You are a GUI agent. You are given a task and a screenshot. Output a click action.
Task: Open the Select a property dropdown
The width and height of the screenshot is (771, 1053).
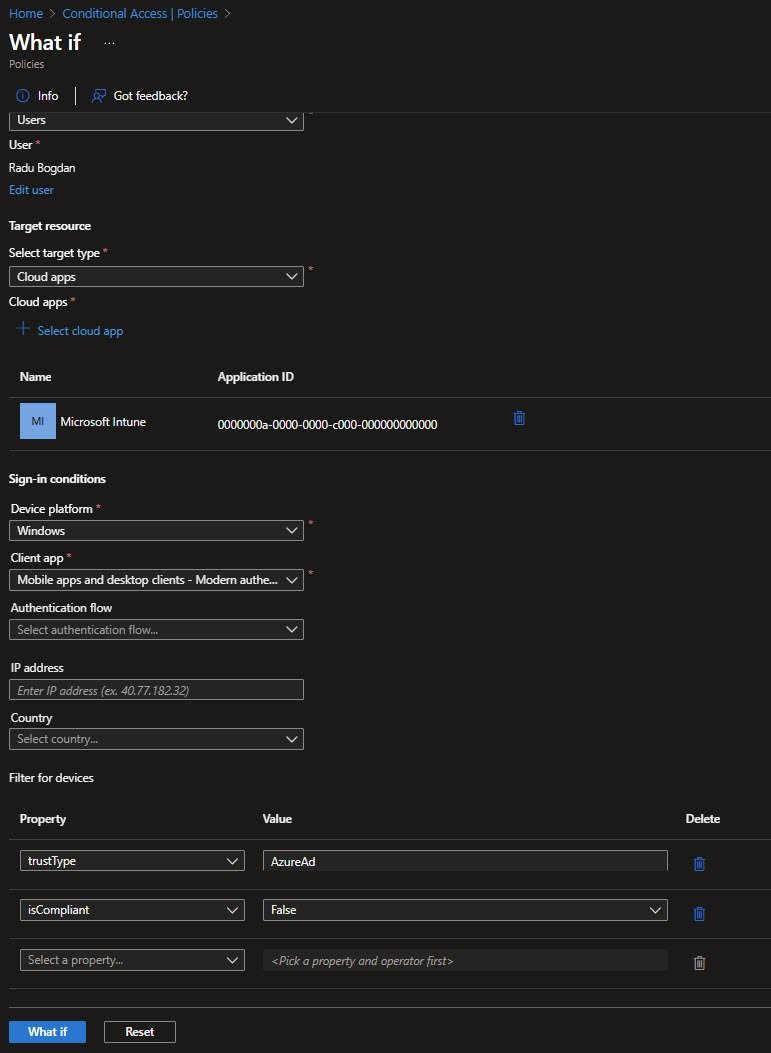click(x=132, y=960)
